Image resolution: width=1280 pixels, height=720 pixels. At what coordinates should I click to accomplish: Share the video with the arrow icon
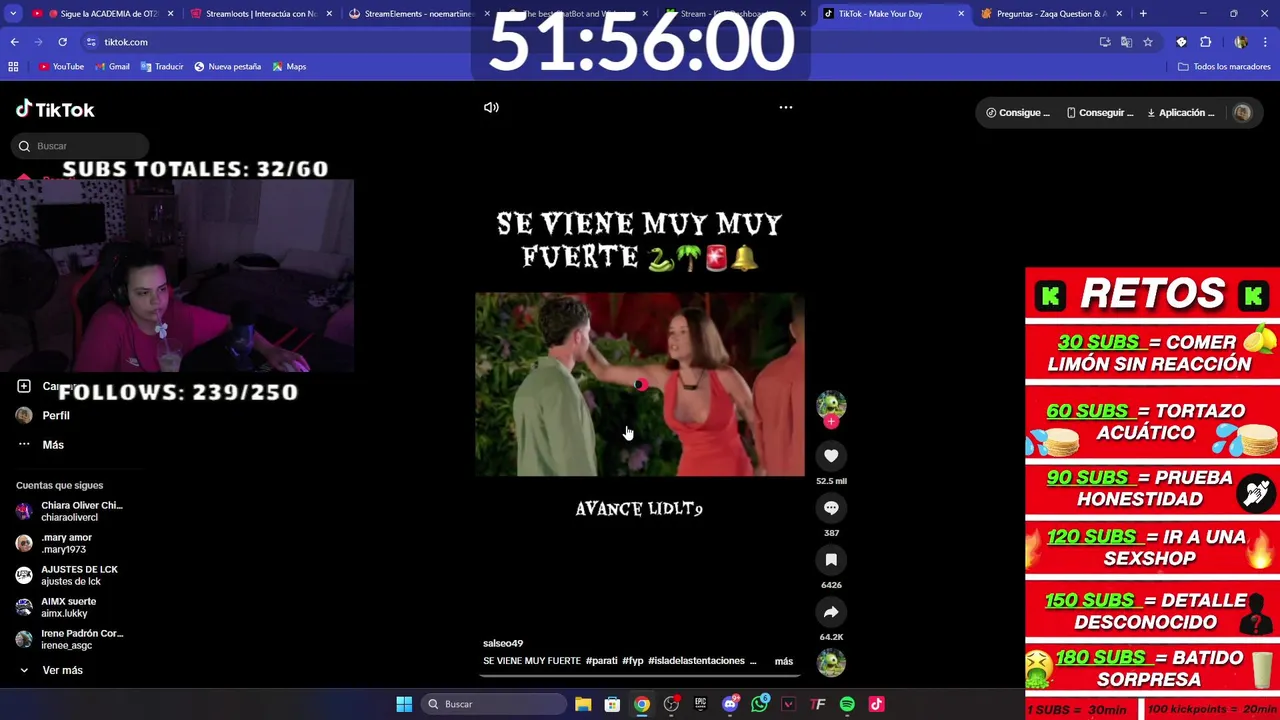[x=831, y=612]
